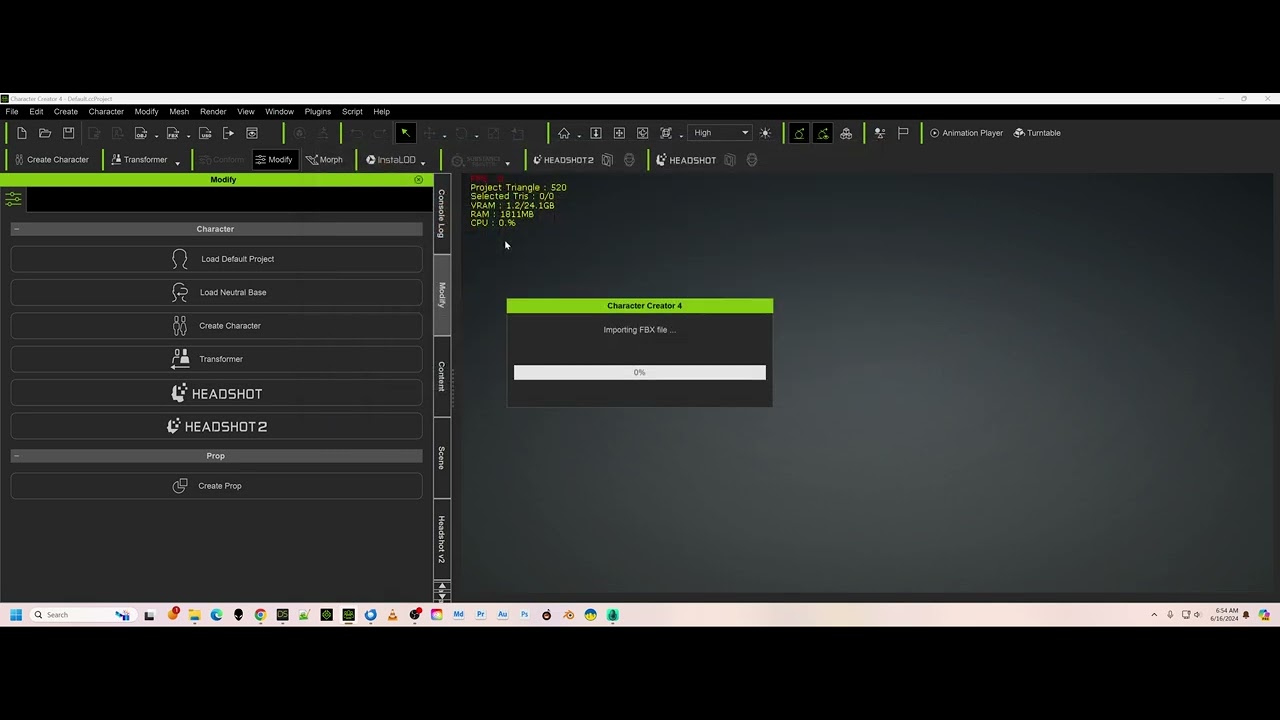Click the move-arrows camera view icon
1280x720 pixels.
coord(619,133)
